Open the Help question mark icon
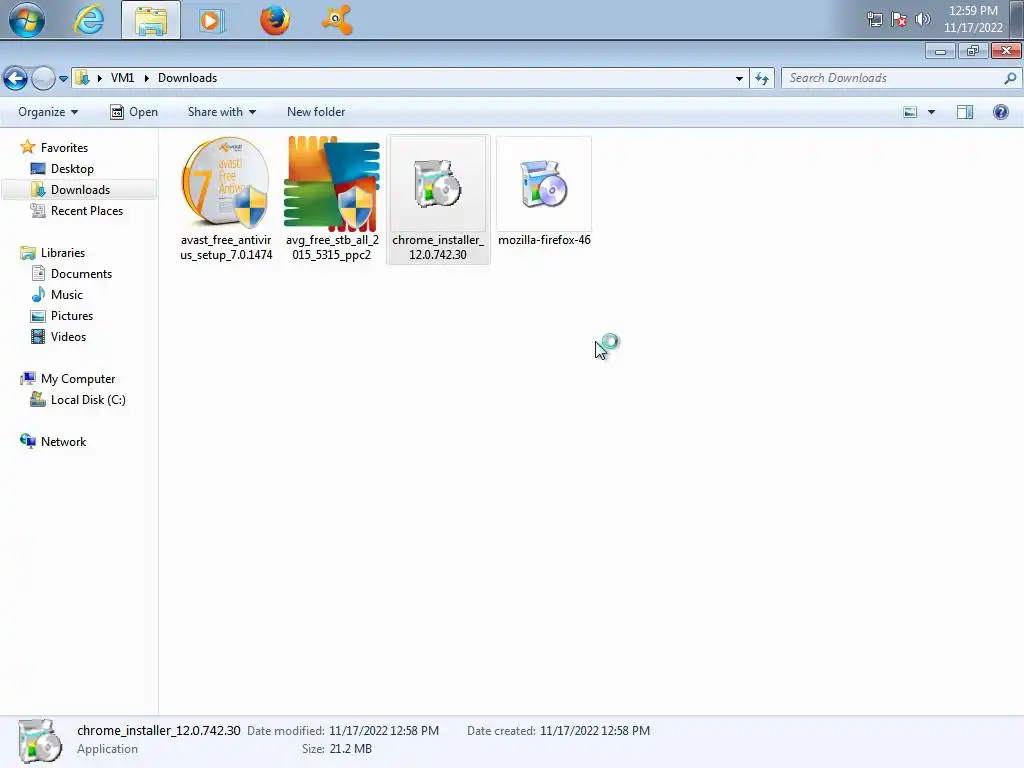Image resolution: width=1024 pixels, height=768 pixels. pos(1000,112)
